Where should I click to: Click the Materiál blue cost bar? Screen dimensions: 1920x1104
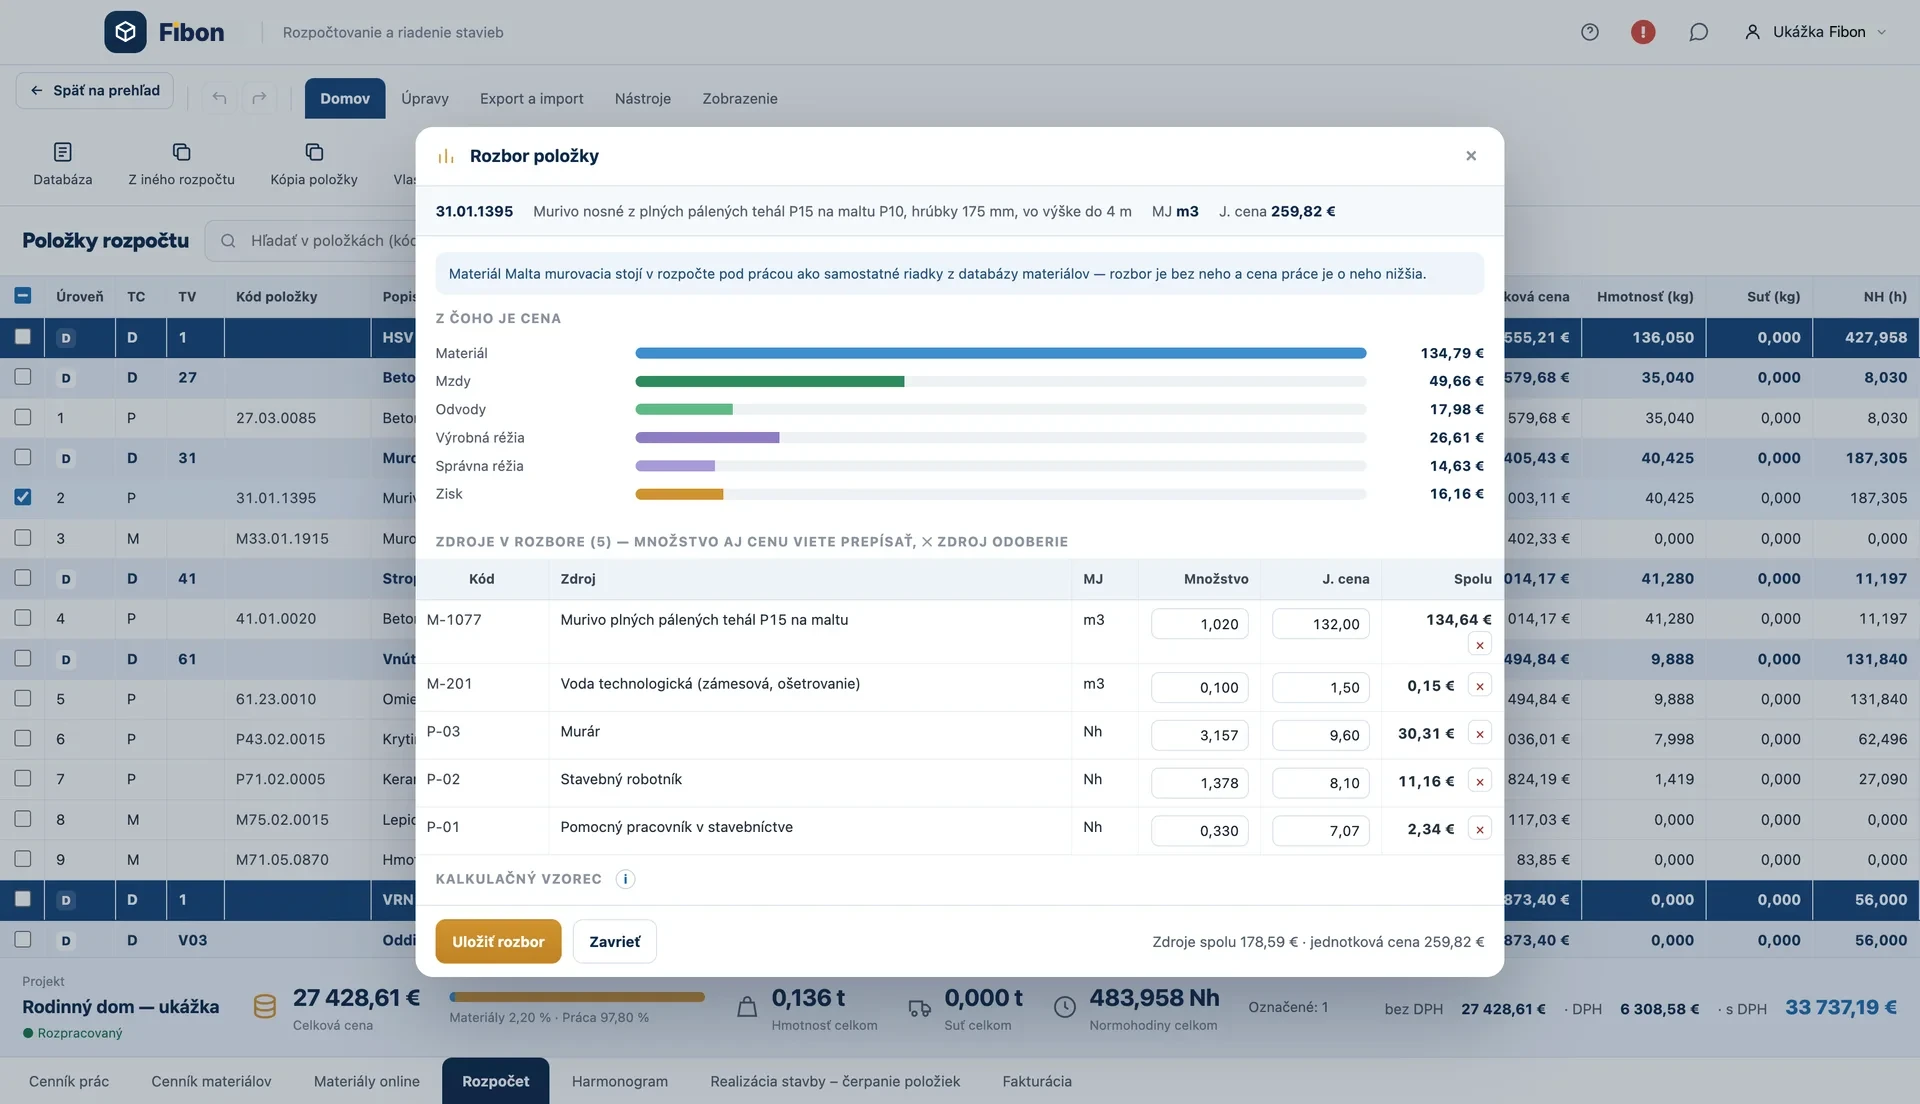[1000, 353]
